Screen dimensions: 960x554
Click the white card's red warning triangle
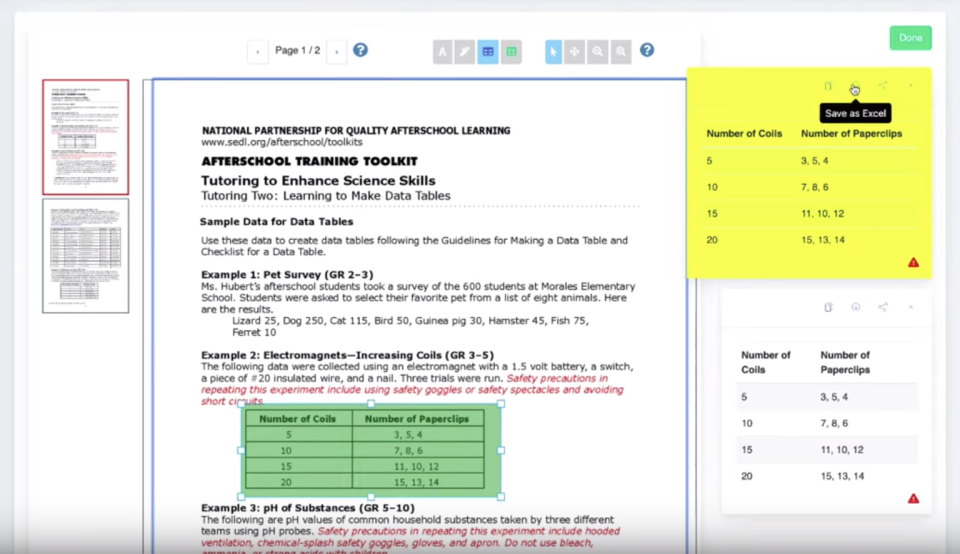tap(913, 499)
